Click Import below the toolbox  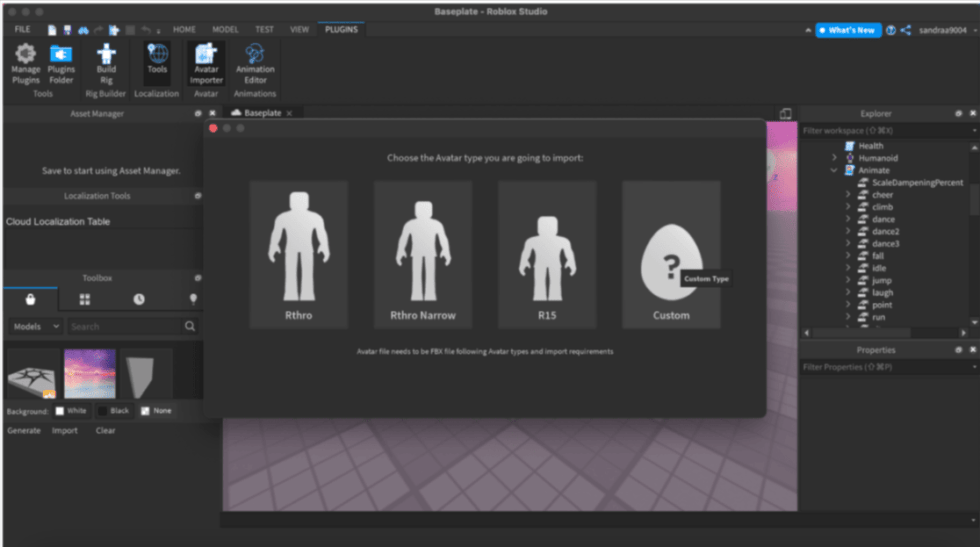click(64, 431)
